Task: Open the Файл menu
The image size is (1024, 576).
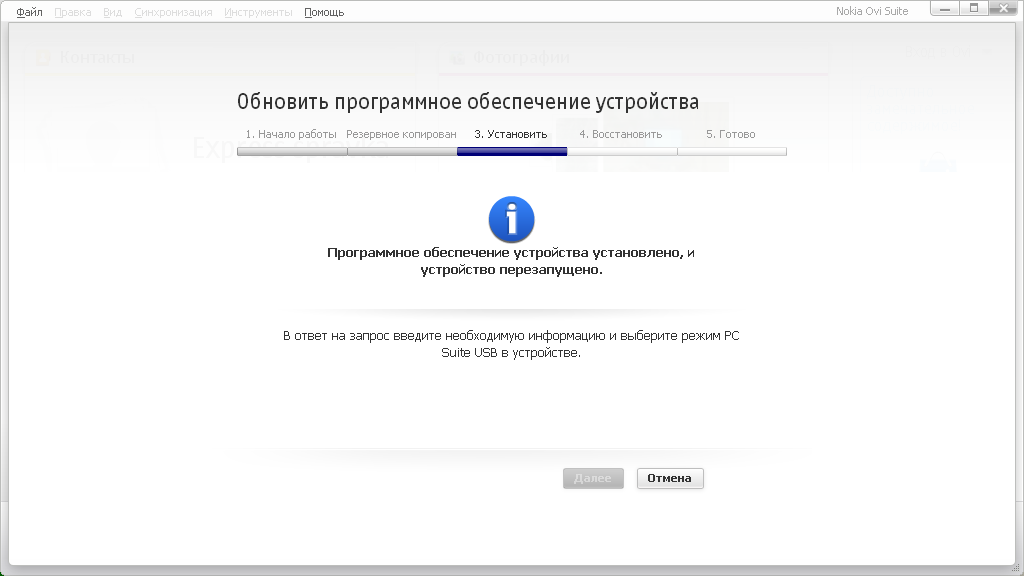Action: 29,12
